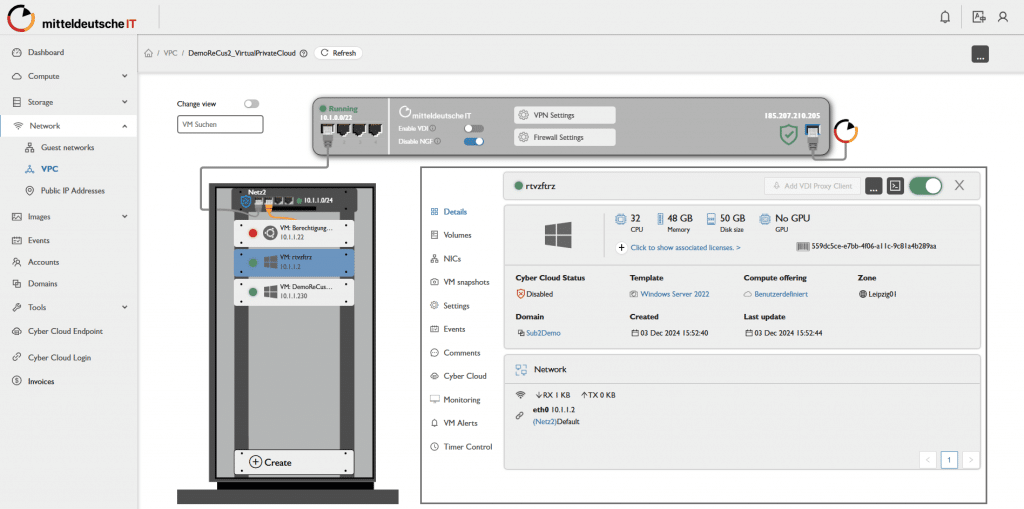Open the notifications bell
This screenshot has height=509, width=1024.
[945, 18]
